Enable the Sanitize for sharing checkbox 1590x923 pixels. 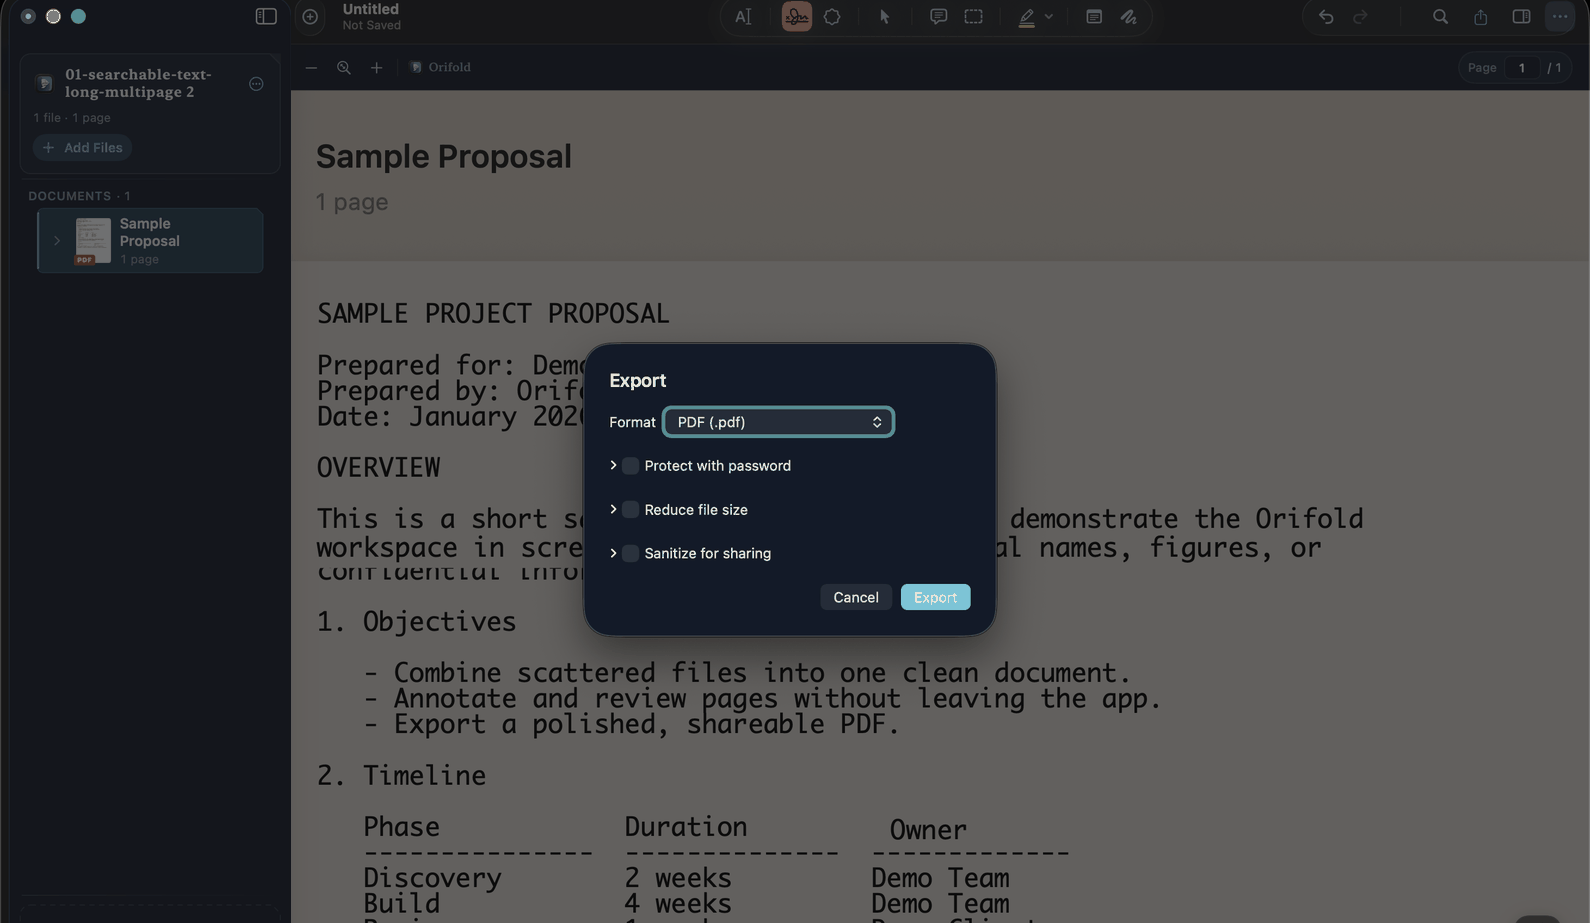point(630,553)
